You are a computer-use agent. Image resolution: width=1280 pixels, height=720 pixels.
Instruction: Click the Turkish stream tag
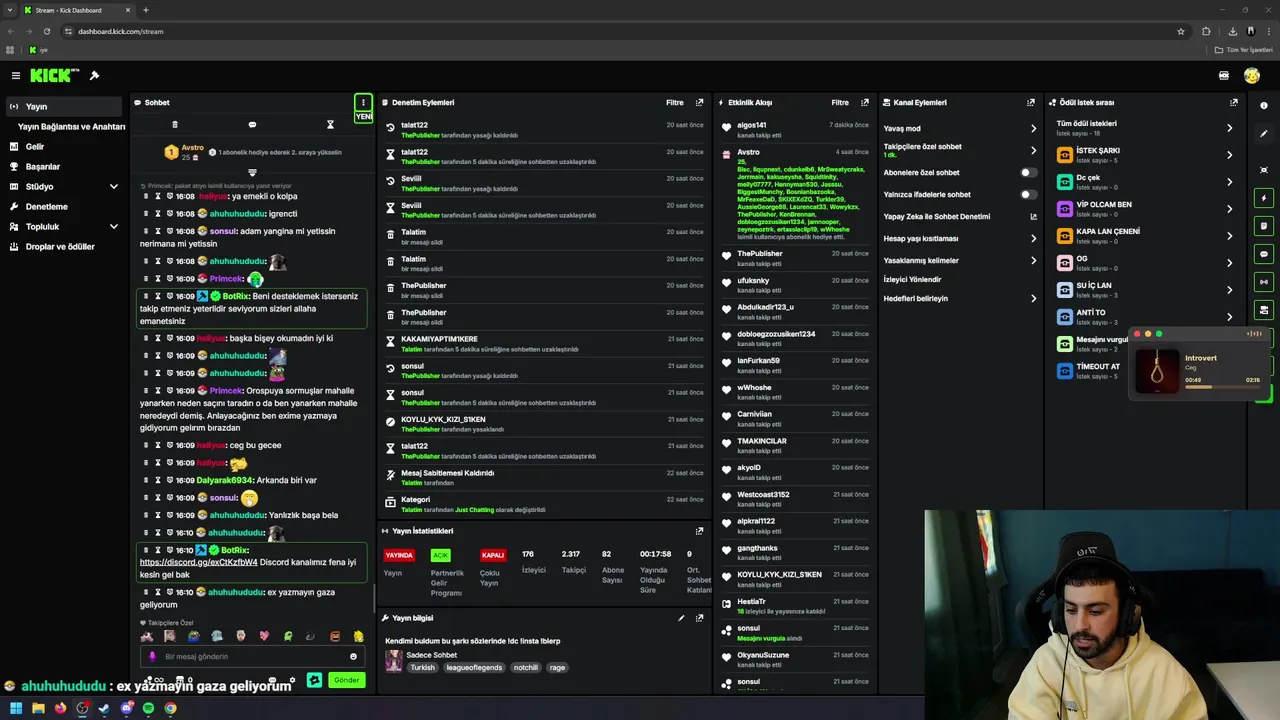423,668
